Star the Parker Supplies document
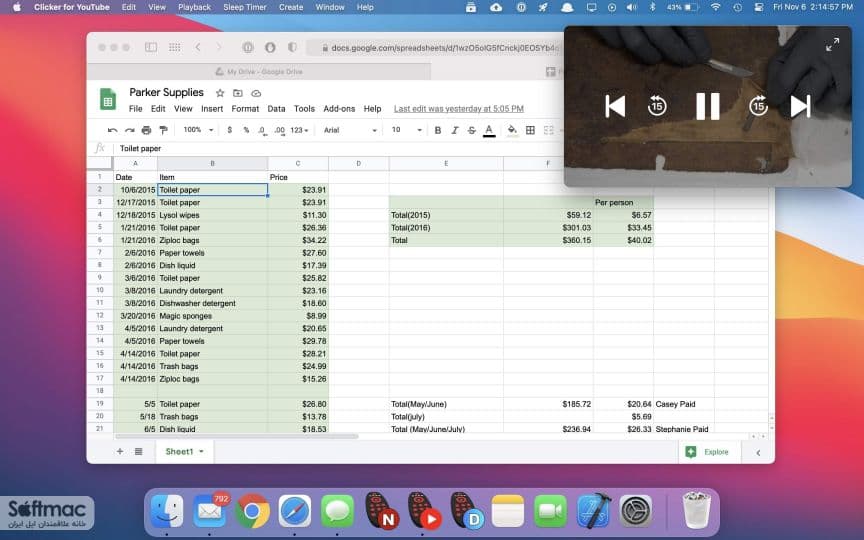The image size is (864, 540). point(220,93)
